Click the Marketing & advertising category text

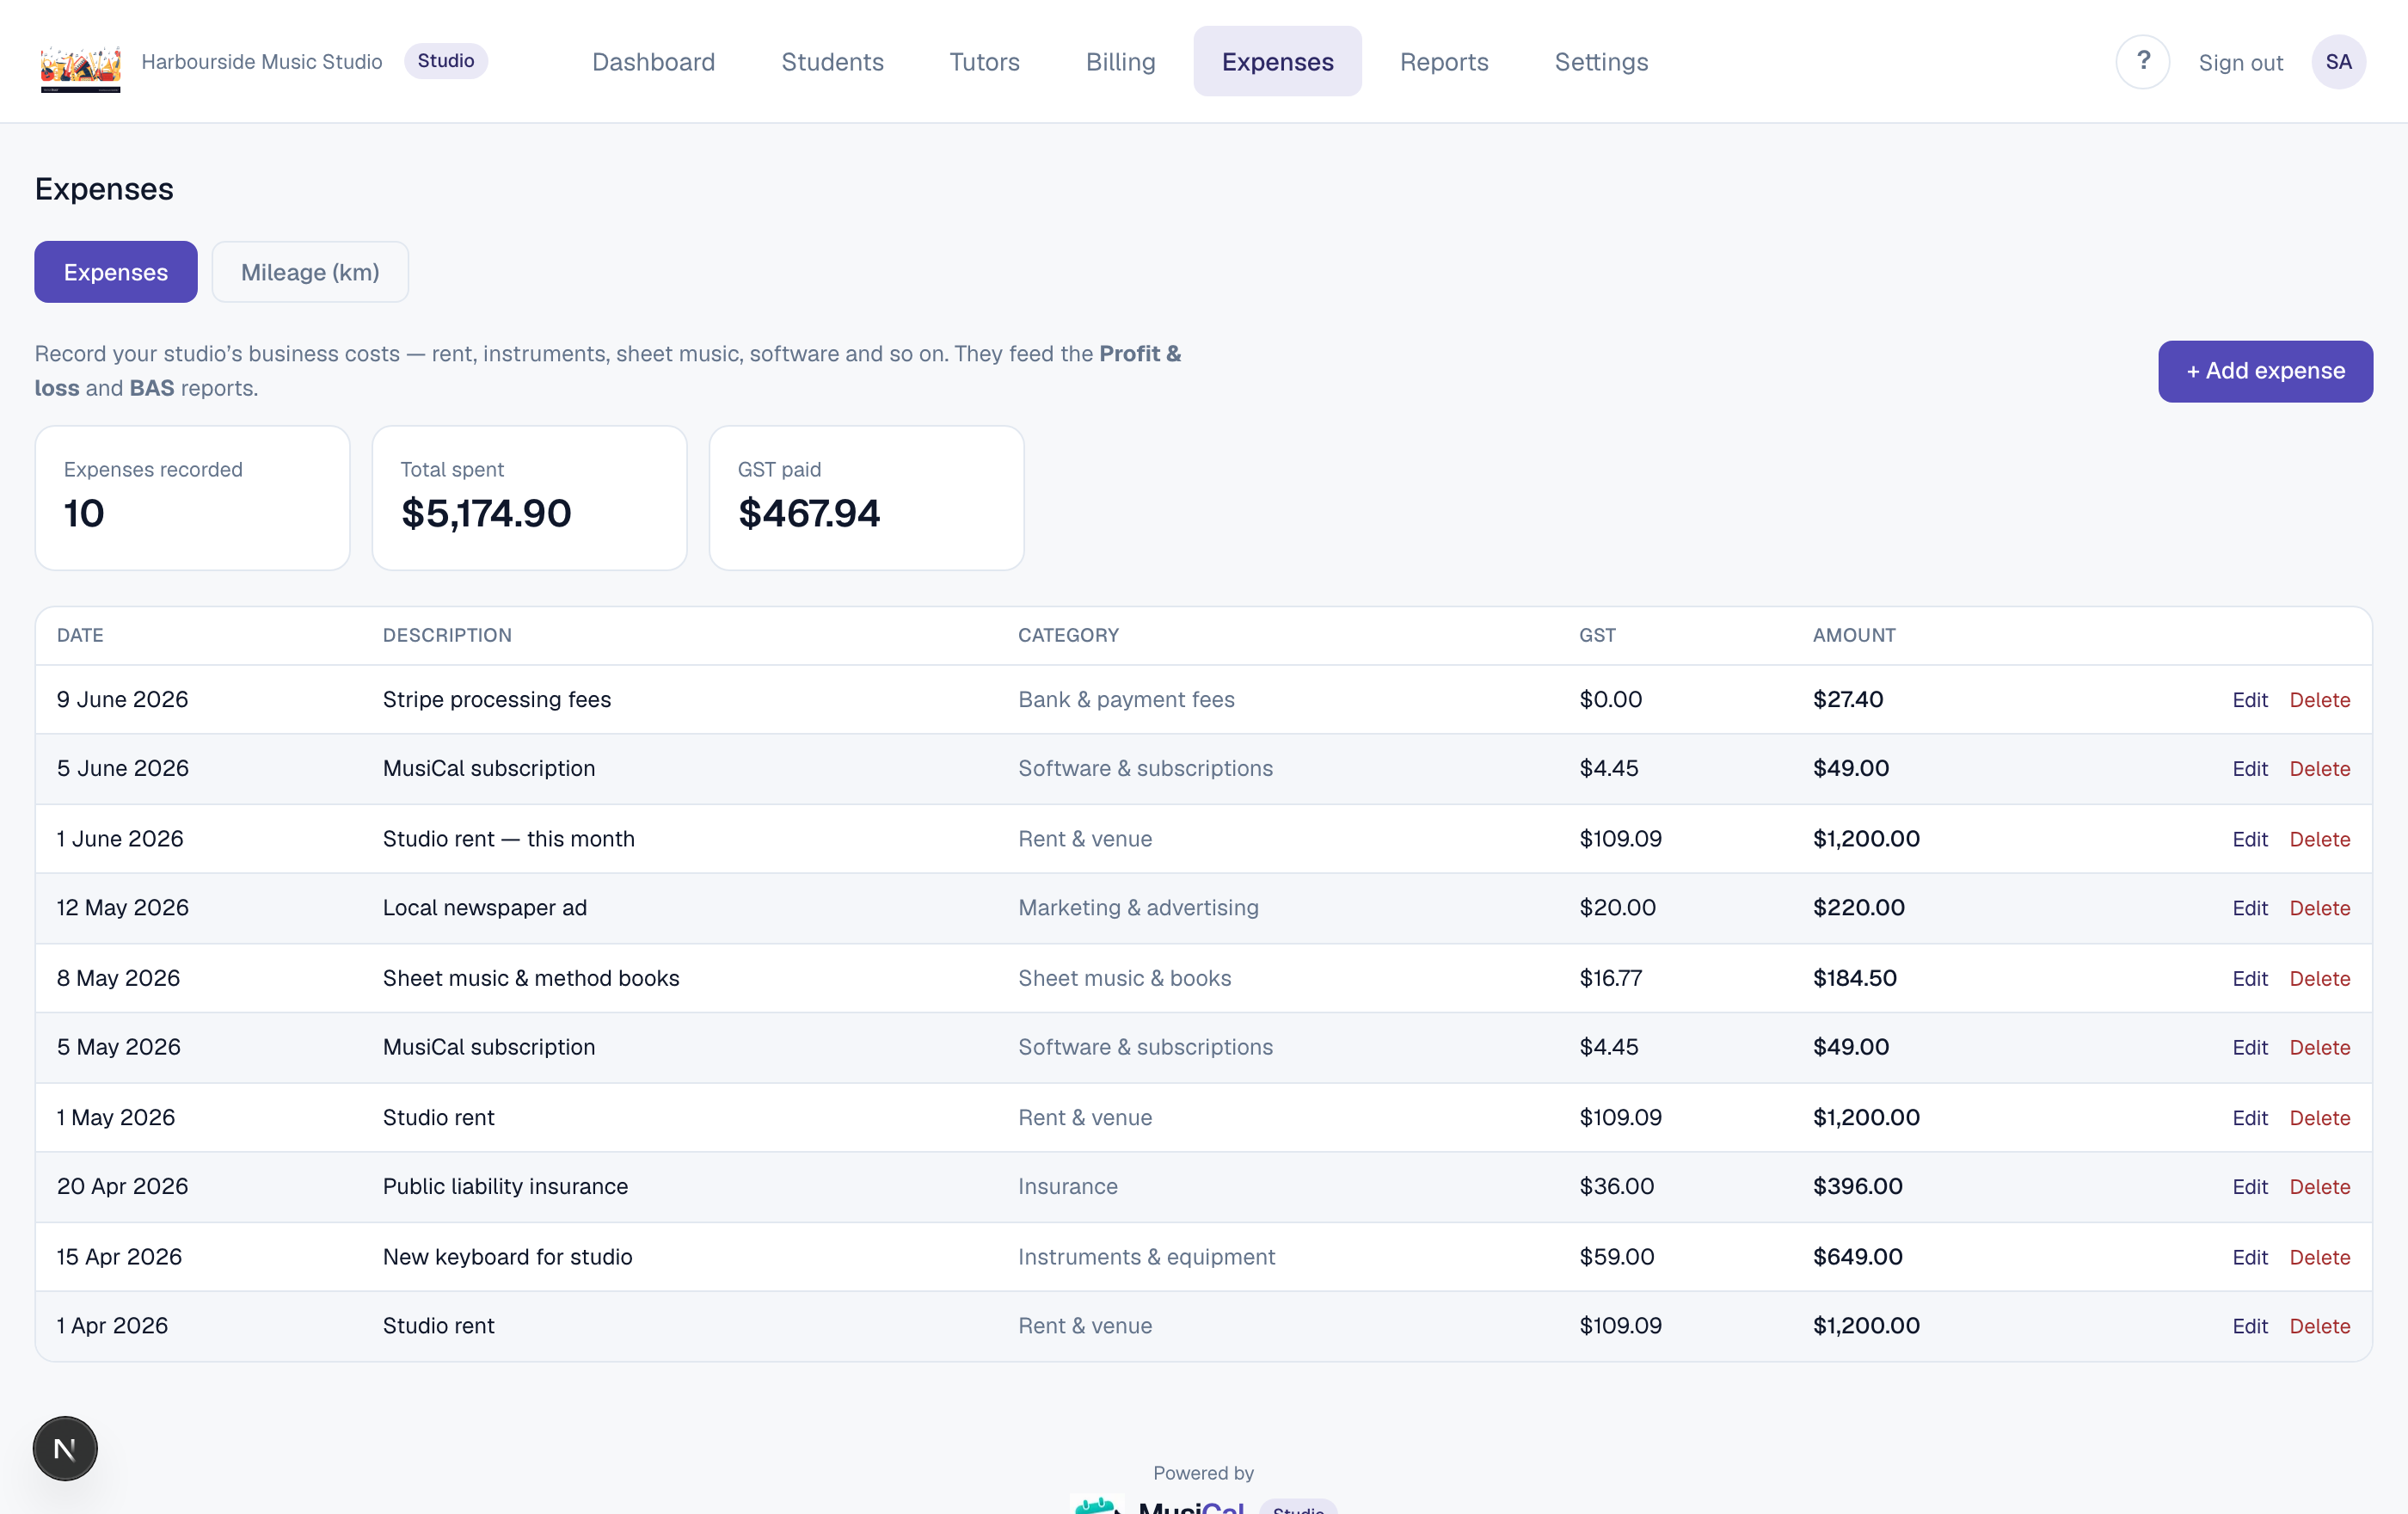tap(1138, 907)
